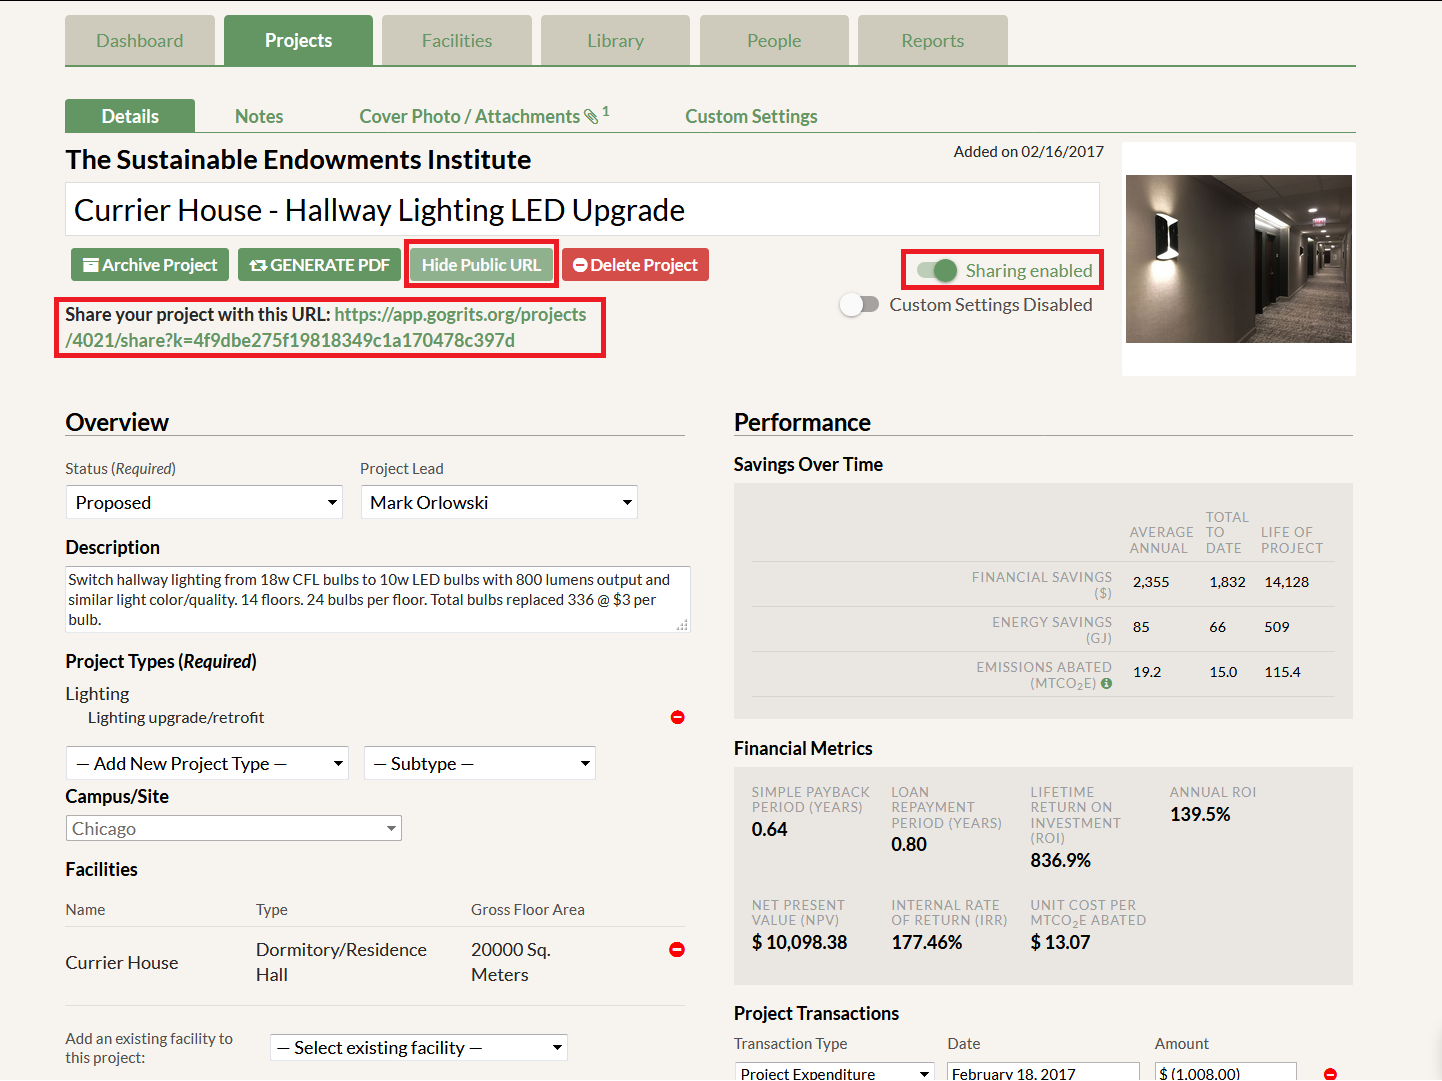Click the Archive Project button
Screen dimensions: 1442x1081
pos(150,265)
